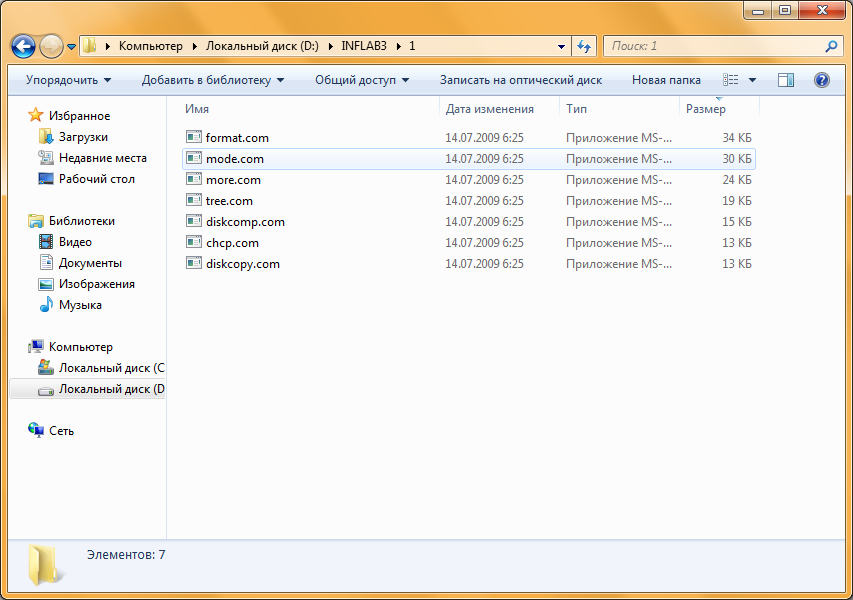Click the network icon beside Сеть
Viewport: 853px width, 600px height.
pos(36,430)
